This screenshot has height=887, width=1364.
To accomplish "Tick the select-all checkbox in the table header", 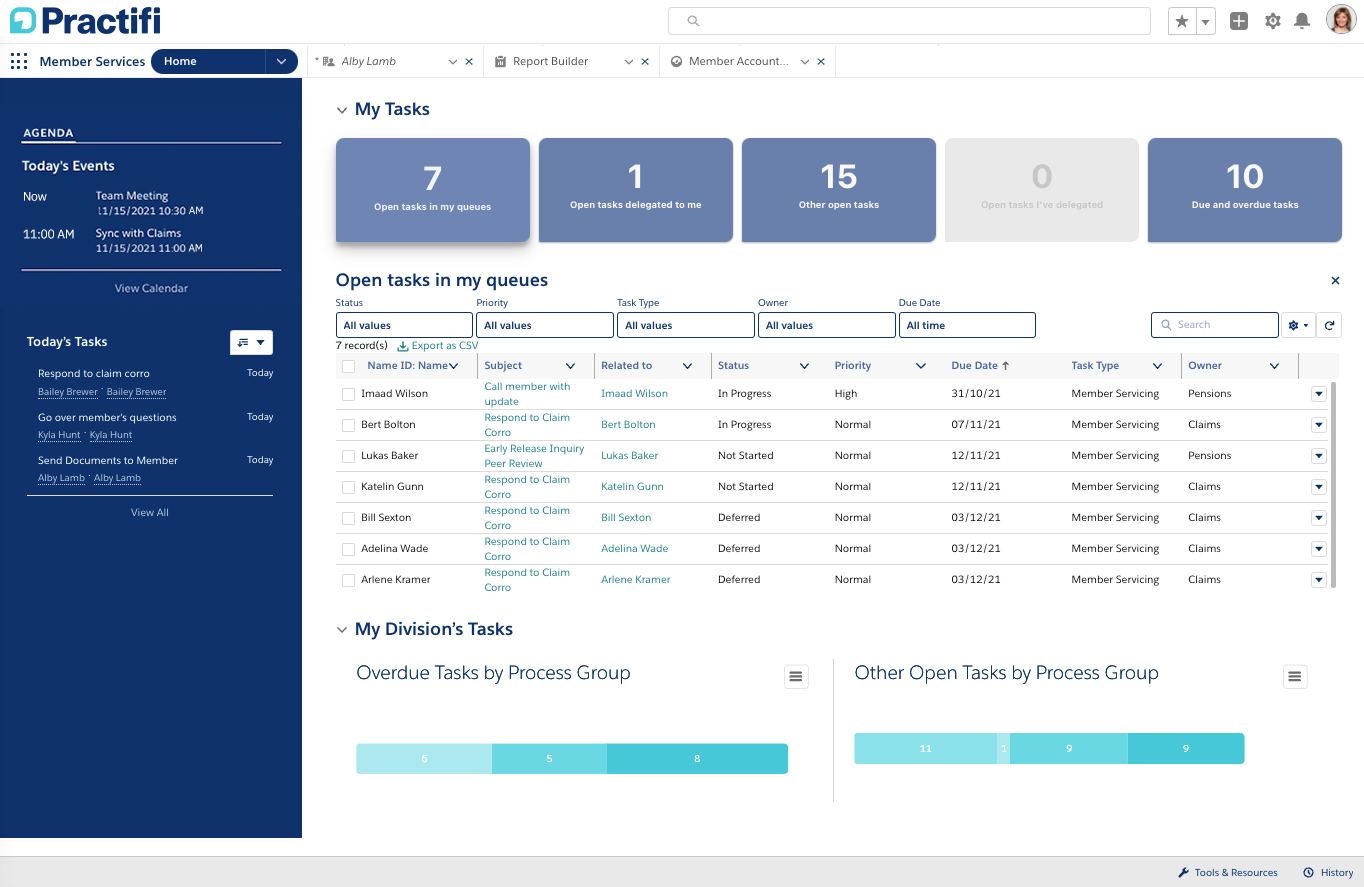I will pyautogui.click(x=348, y=365).
